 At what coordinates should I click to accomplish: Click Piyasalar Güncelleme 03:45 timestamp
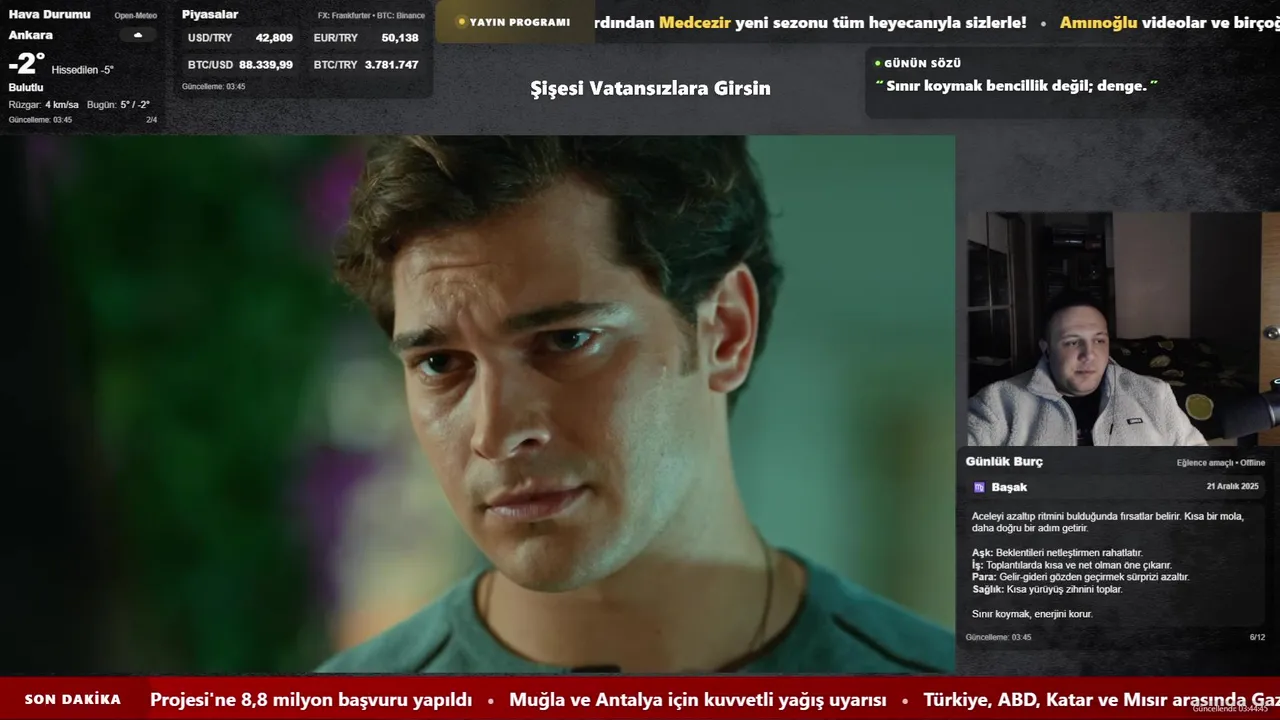point(214,87)
